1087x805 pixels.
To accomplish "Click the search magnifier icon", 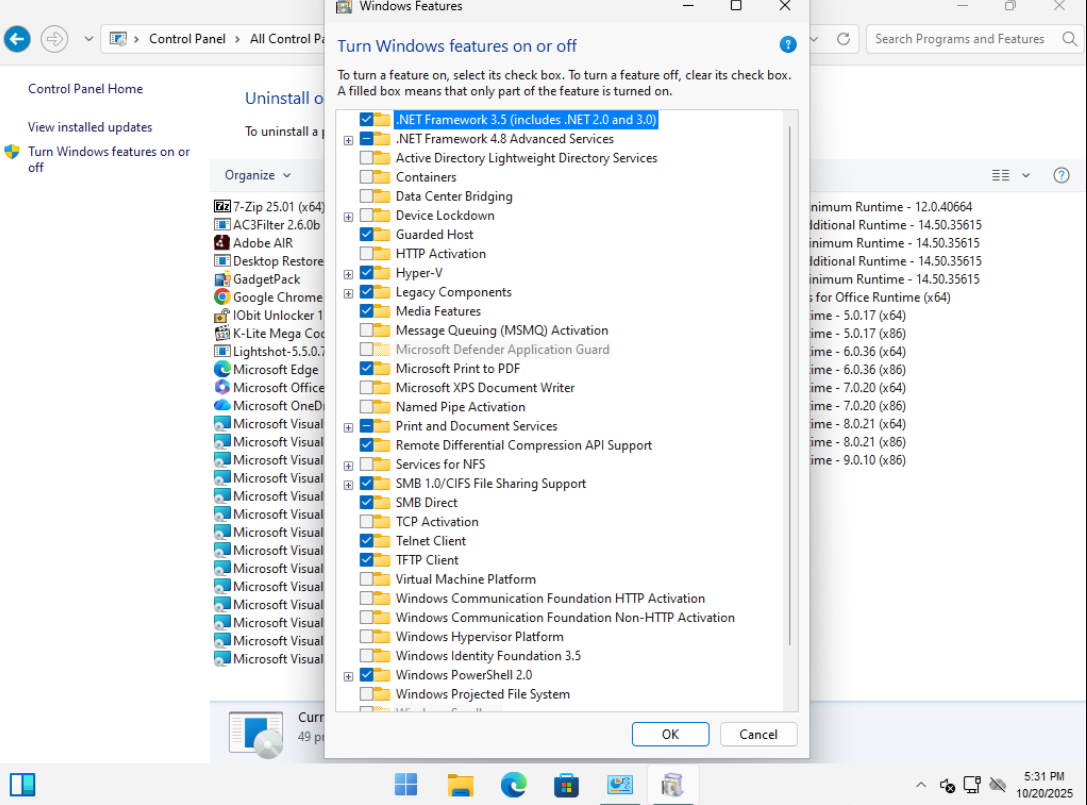I will click(x=1070, y=39).
